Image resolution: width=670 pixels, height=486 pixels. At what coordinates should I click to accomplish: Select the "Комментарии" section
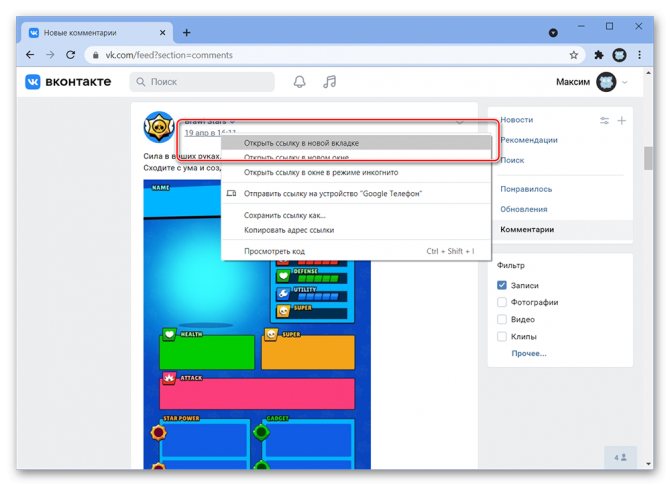pos(561,230)
